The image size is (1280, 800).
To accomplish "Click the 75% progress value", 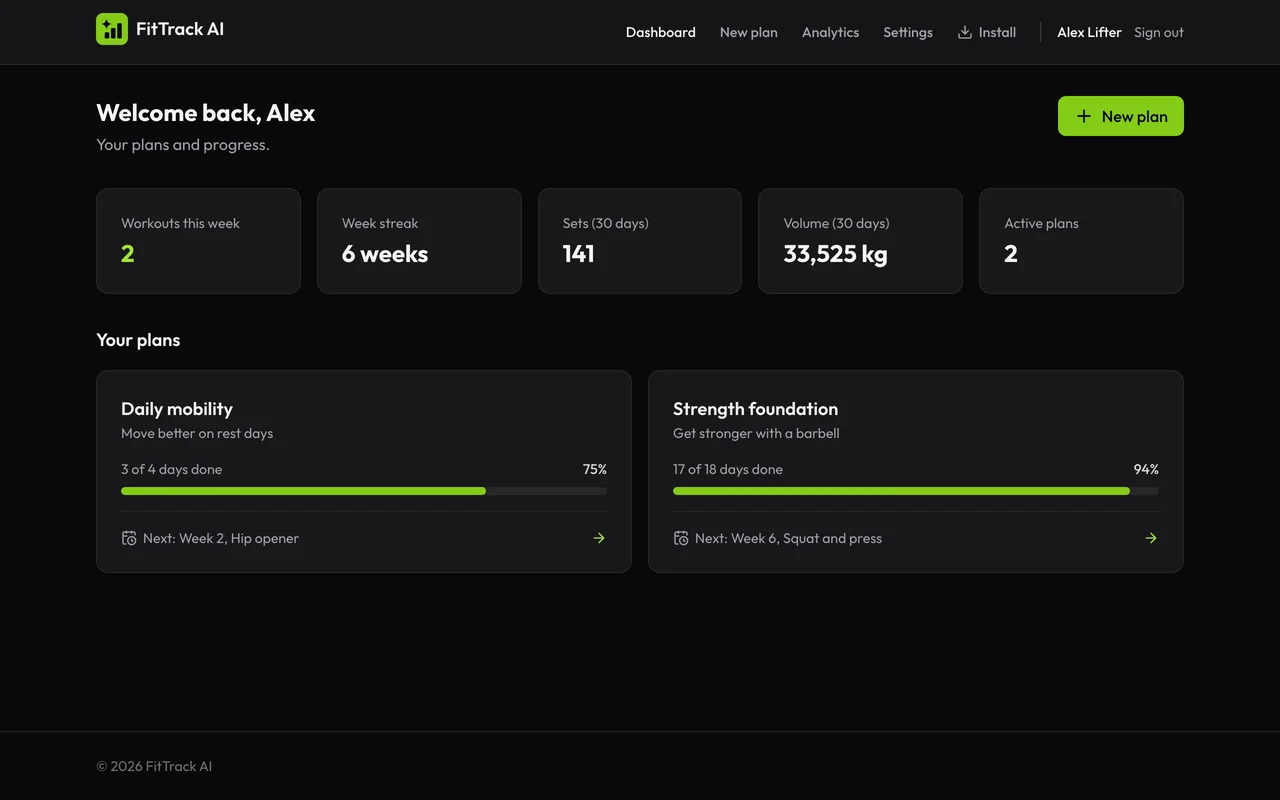I will point(595,469).
